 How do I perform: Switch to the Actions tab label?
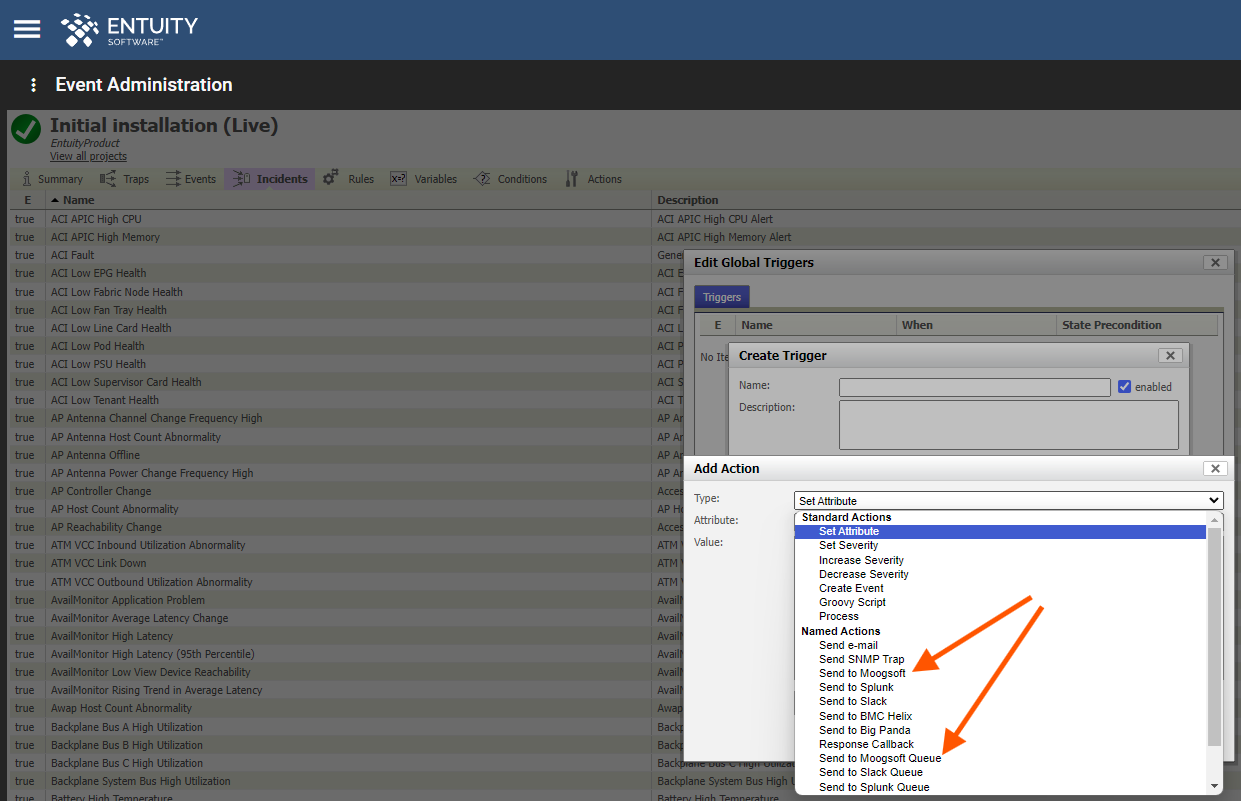604,179
